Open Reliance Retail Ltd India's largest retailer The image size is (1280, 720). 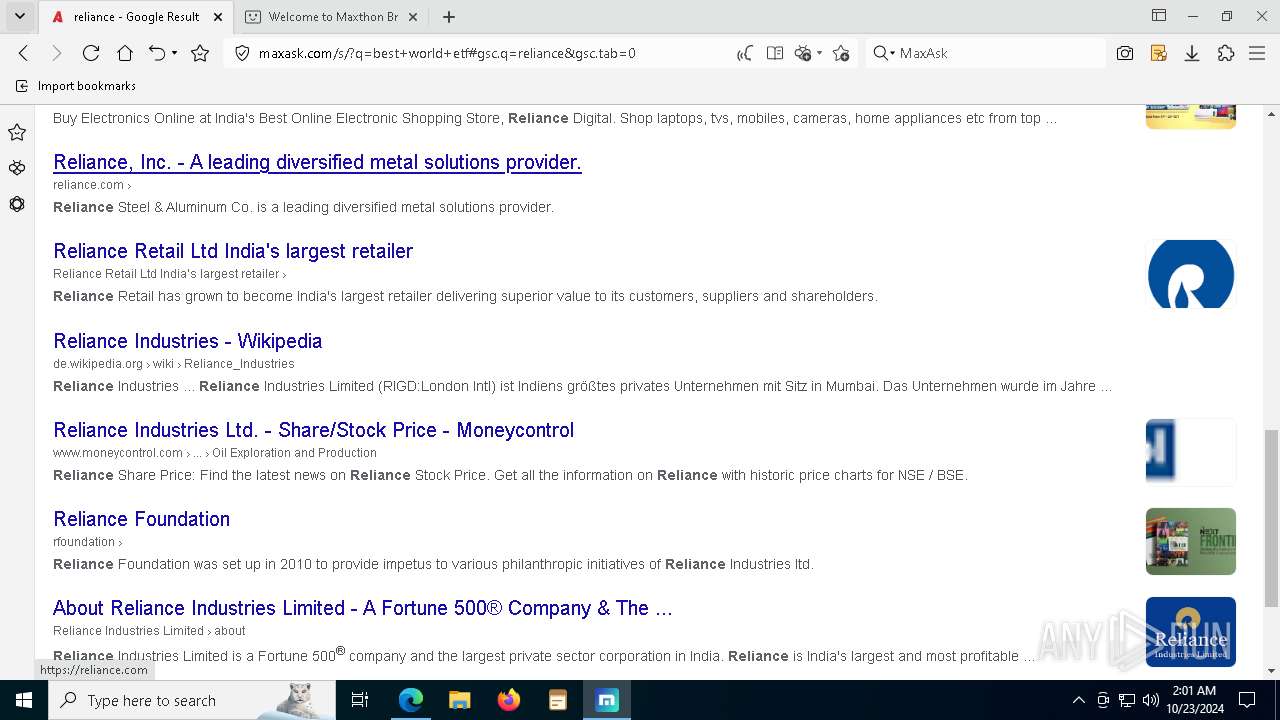point(233,251)
